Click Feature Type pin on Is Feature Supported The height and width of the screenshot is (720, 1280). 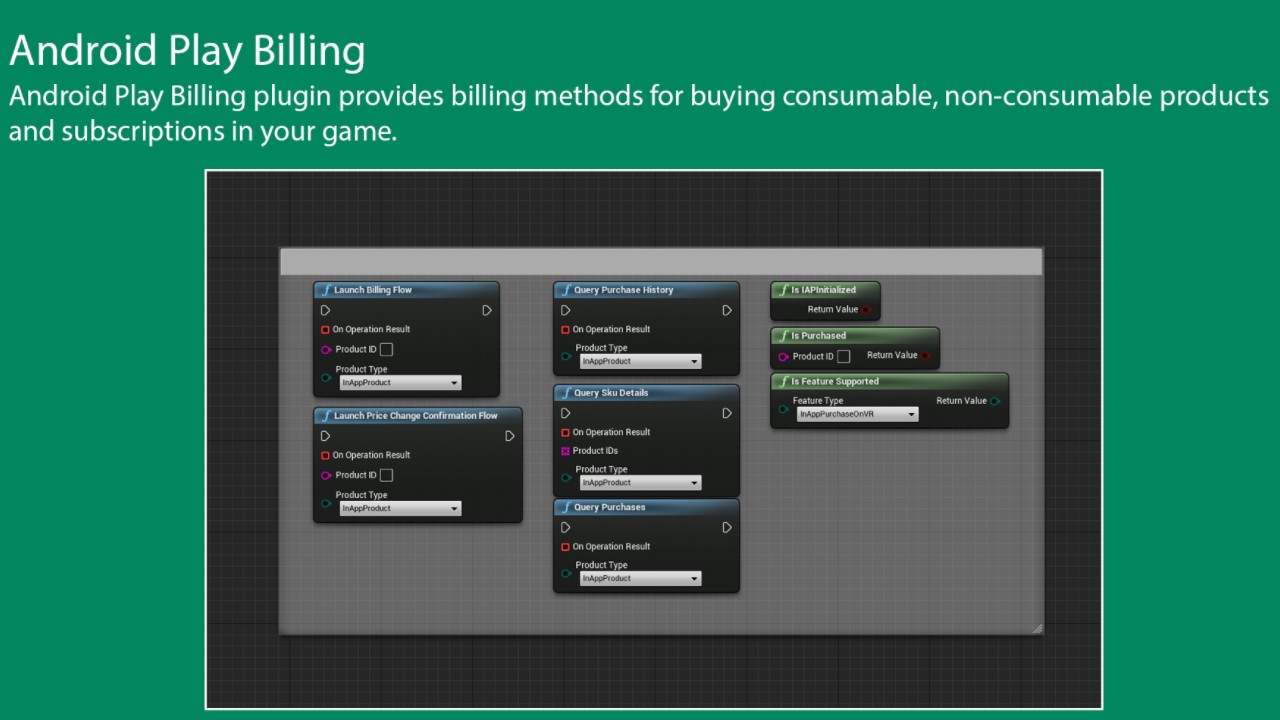pos(783,409)
